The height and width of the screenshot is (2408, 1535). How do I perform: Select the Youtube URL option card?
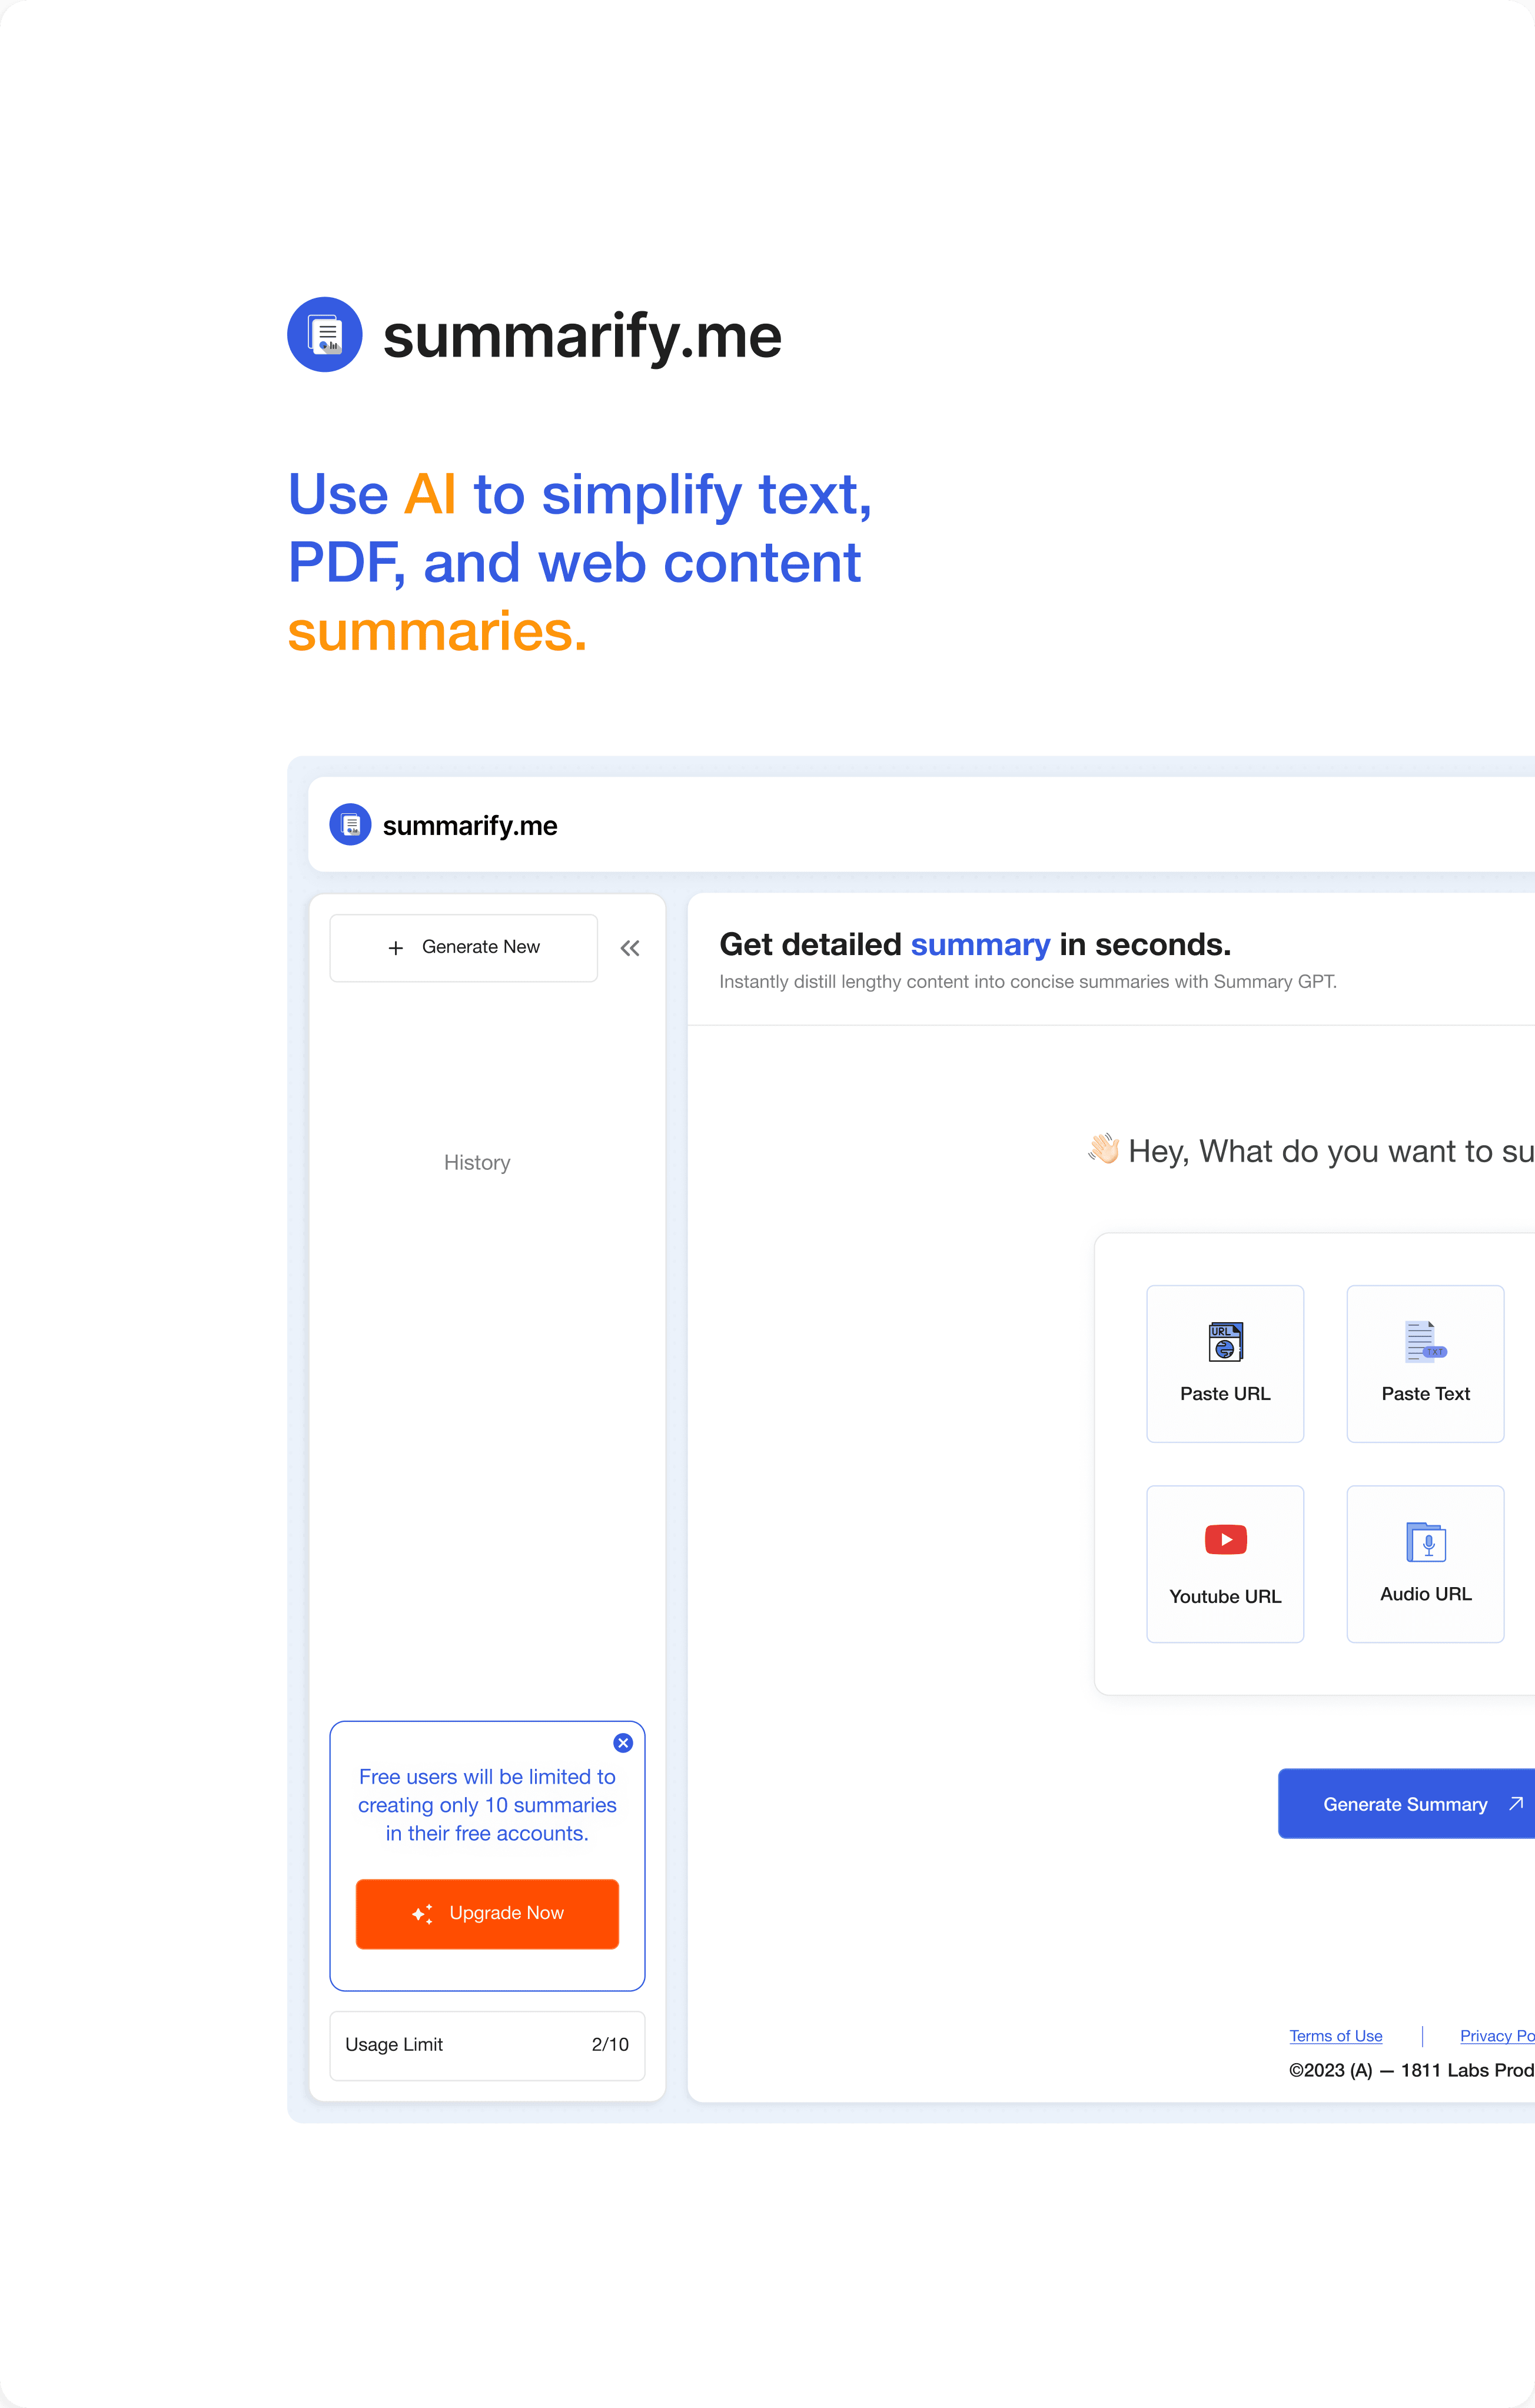tap(1225, 1564)
